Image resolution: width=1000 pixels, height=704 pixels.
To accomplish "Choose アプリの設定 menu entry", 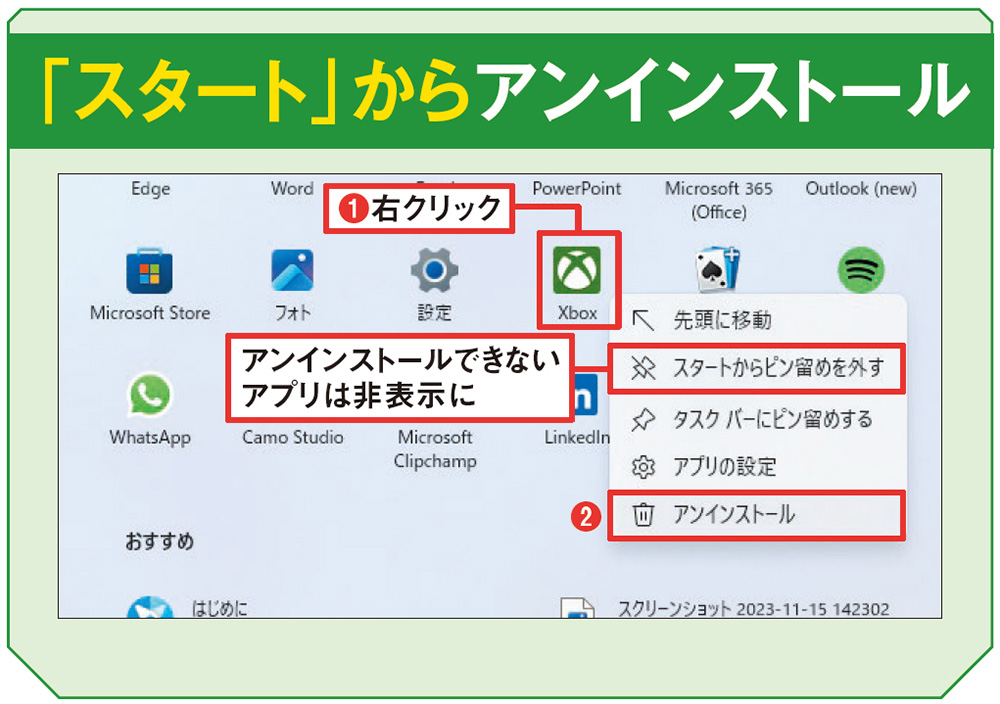I will (x=757, y=467).
